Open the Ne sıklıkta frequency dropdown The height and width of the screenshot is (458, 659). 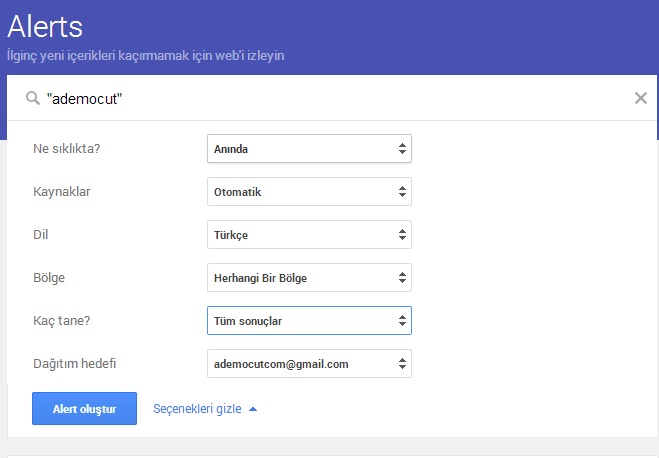(309, 149)
